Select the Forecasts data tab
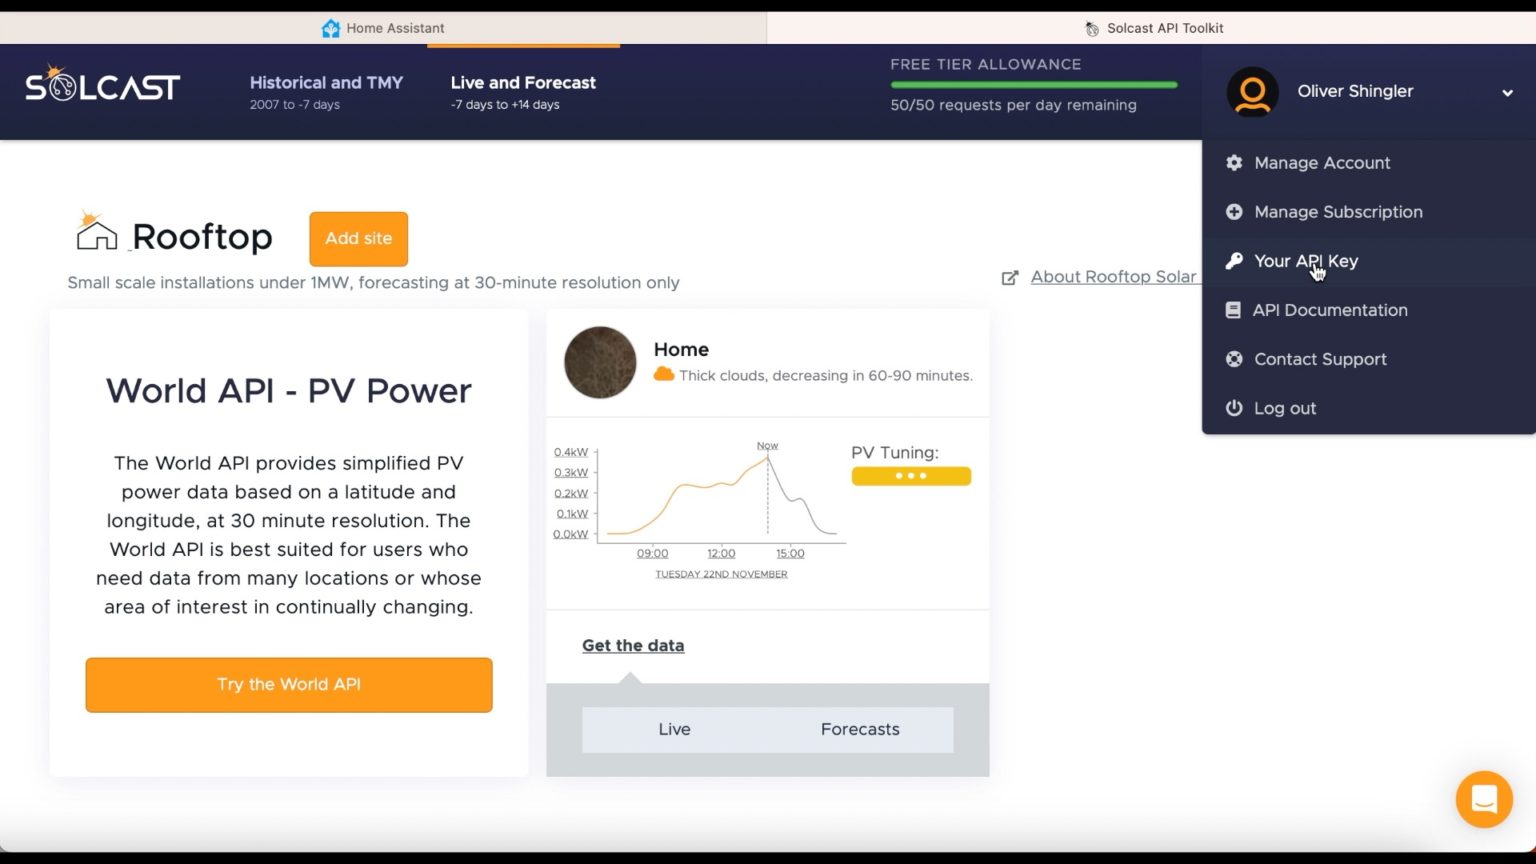Image resolution: width=1536 pixels, height=864 pixels. tap(859, 729)
